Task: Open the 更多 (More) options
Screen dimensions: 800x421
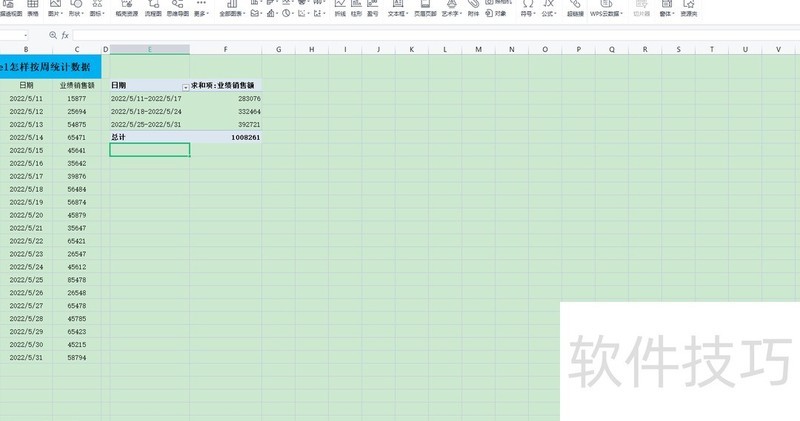Action: (201, 8)
